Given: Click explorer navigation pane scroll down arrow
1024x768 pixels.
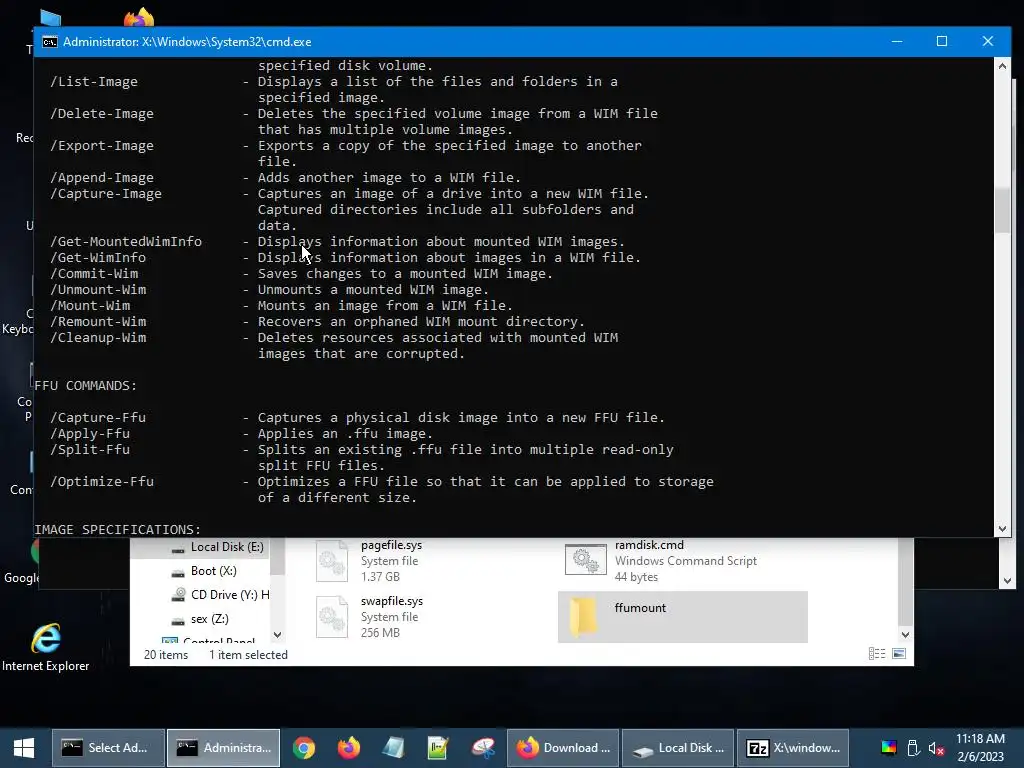Looking at the screenshot, I should coord(278,634).
